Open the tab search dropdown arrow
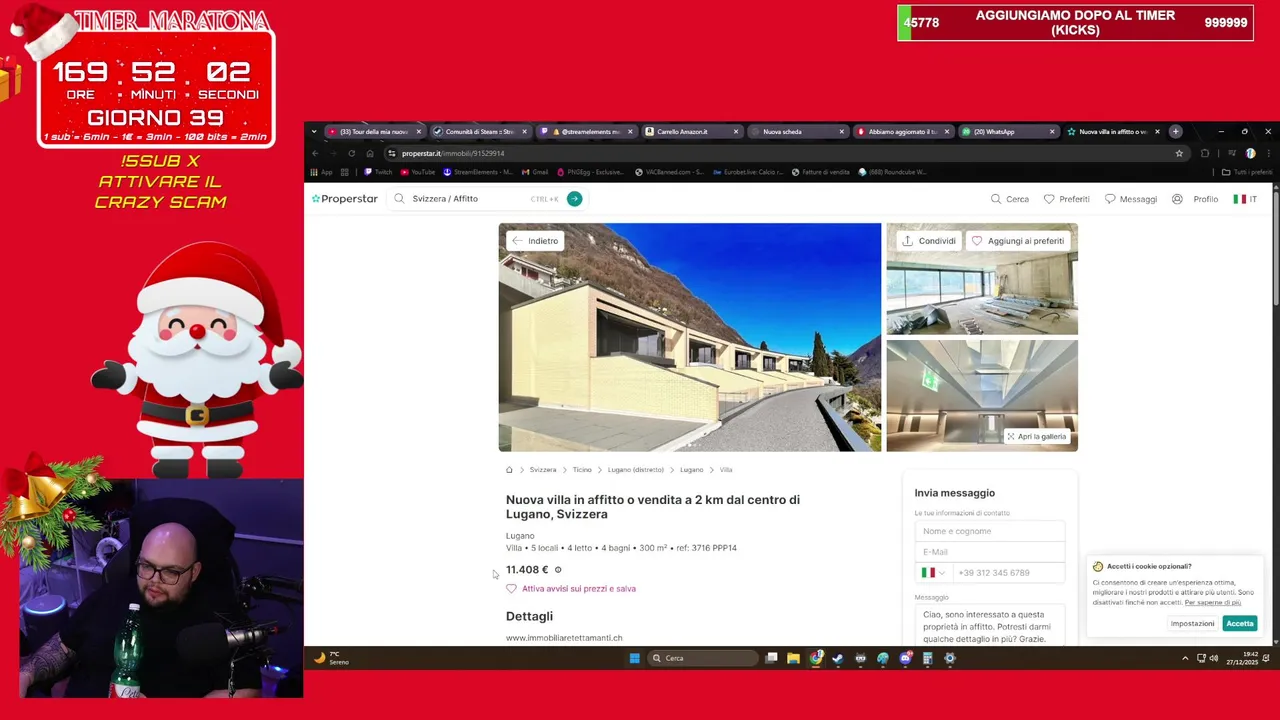 (x=313, y=132)
